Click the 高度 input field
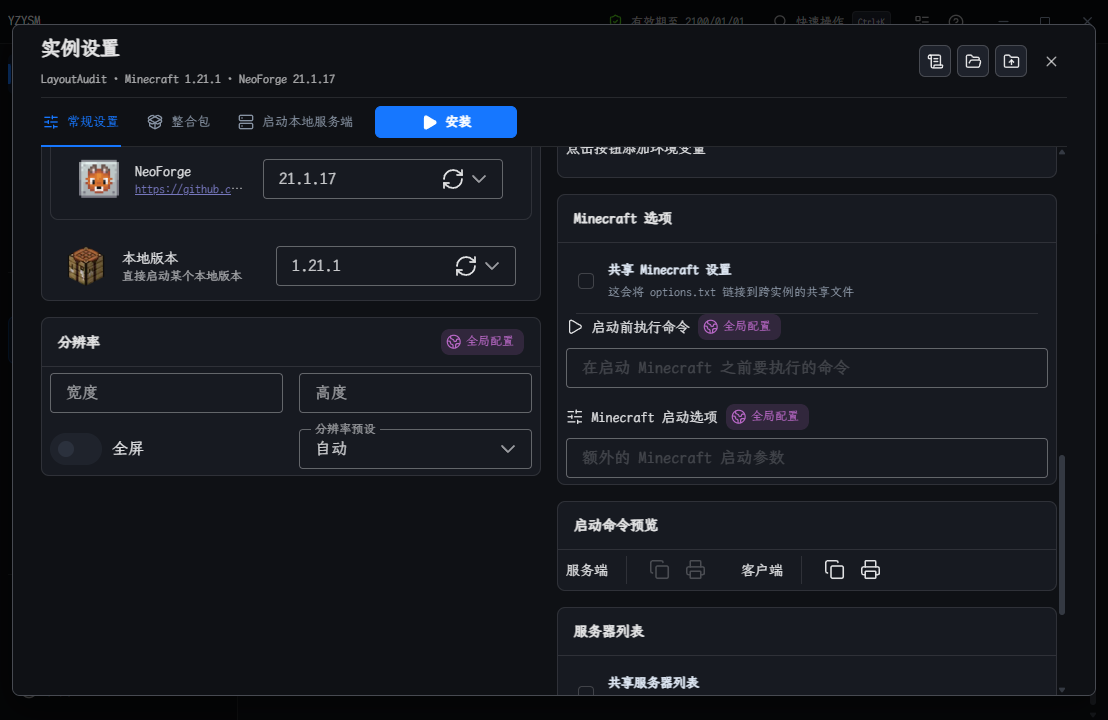This screenshot has width=1108, height=720. click(416, 393)
